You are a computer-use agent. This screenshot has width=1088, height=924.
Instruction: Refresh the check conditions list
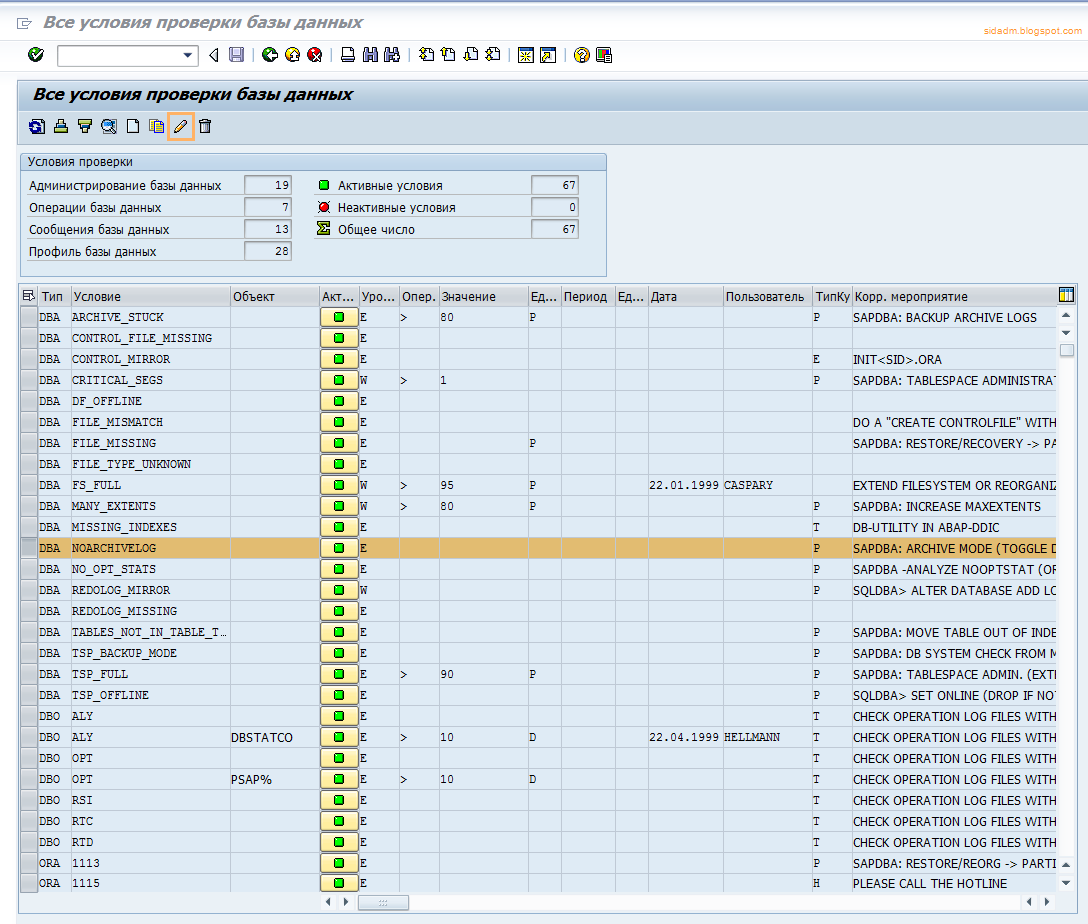37,127
